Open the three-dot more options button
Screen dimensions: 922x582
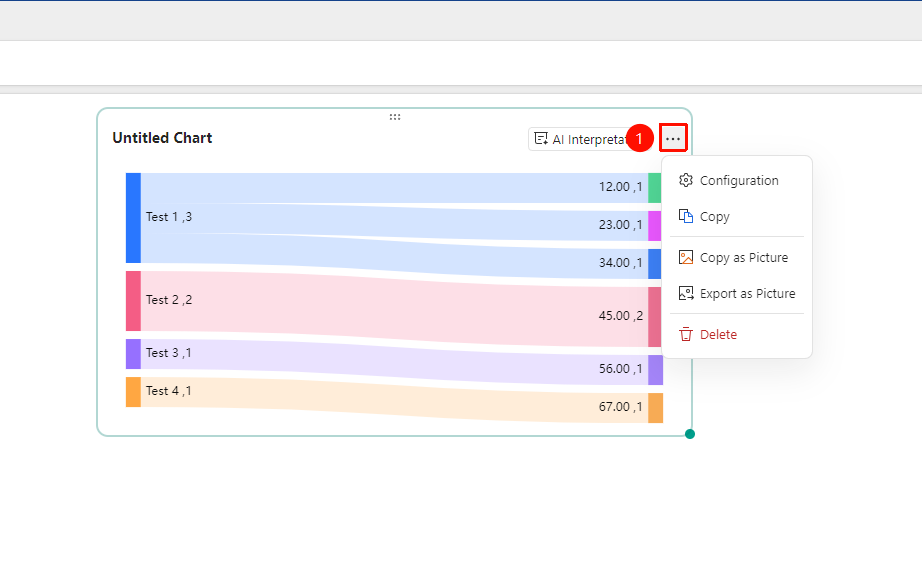pos(673,139)
